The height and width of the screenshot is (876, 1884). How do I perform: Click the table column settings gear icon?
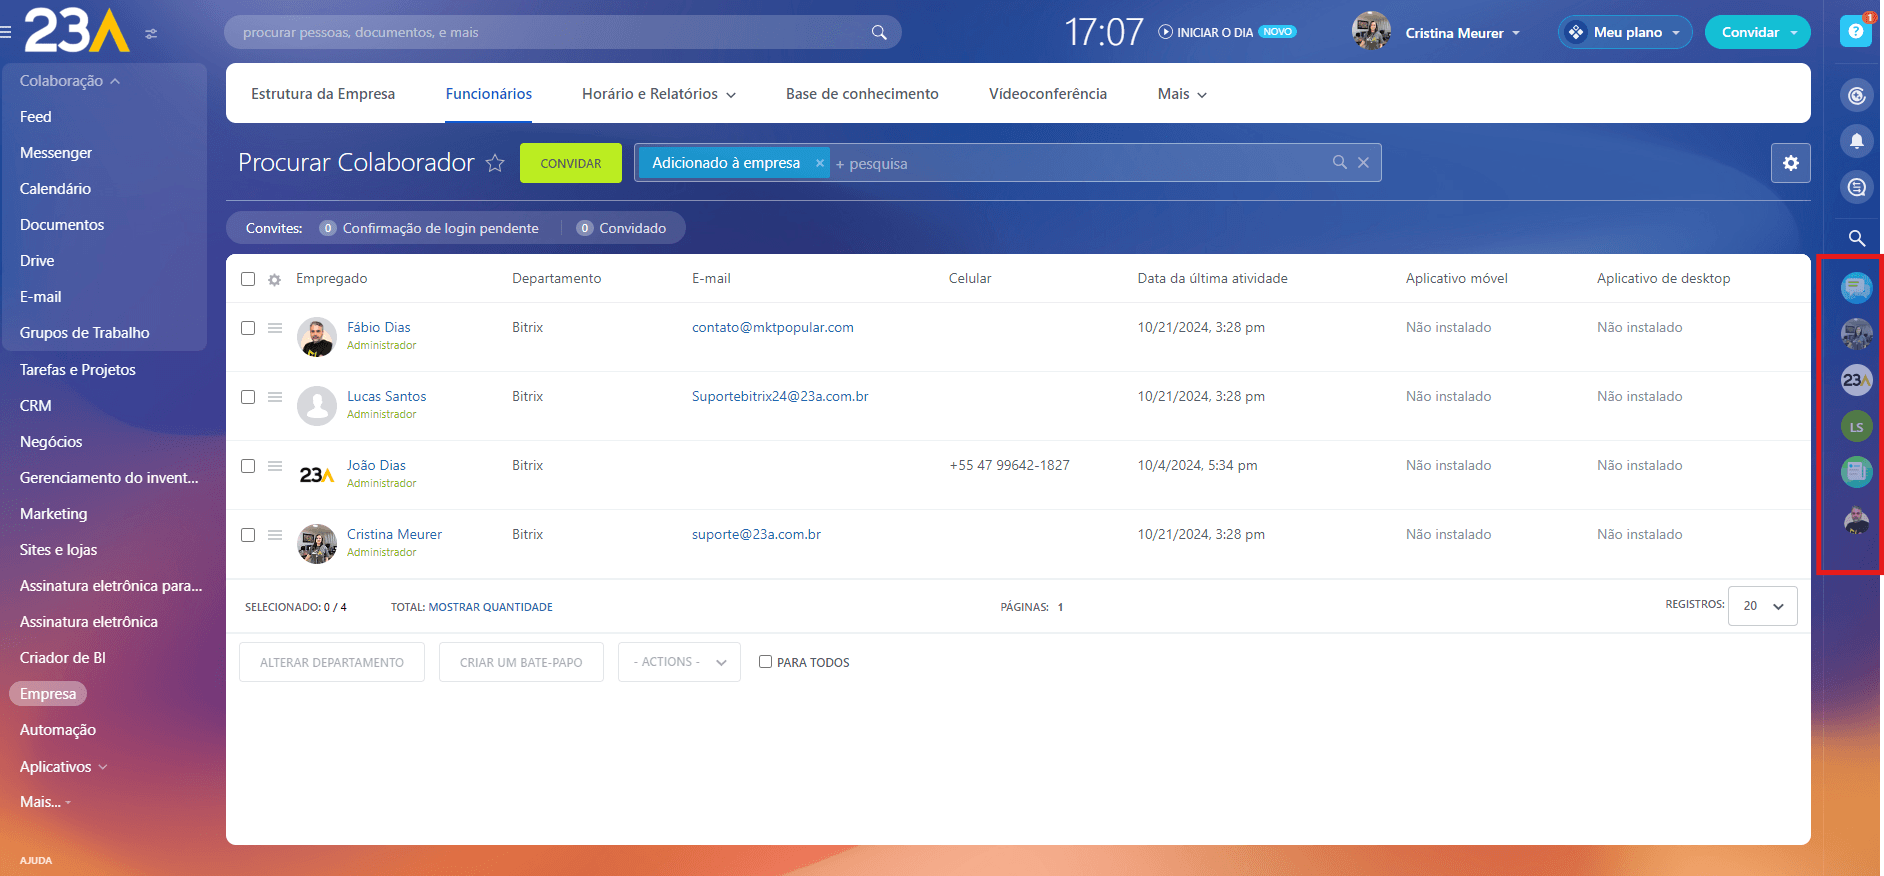point(274,280)
